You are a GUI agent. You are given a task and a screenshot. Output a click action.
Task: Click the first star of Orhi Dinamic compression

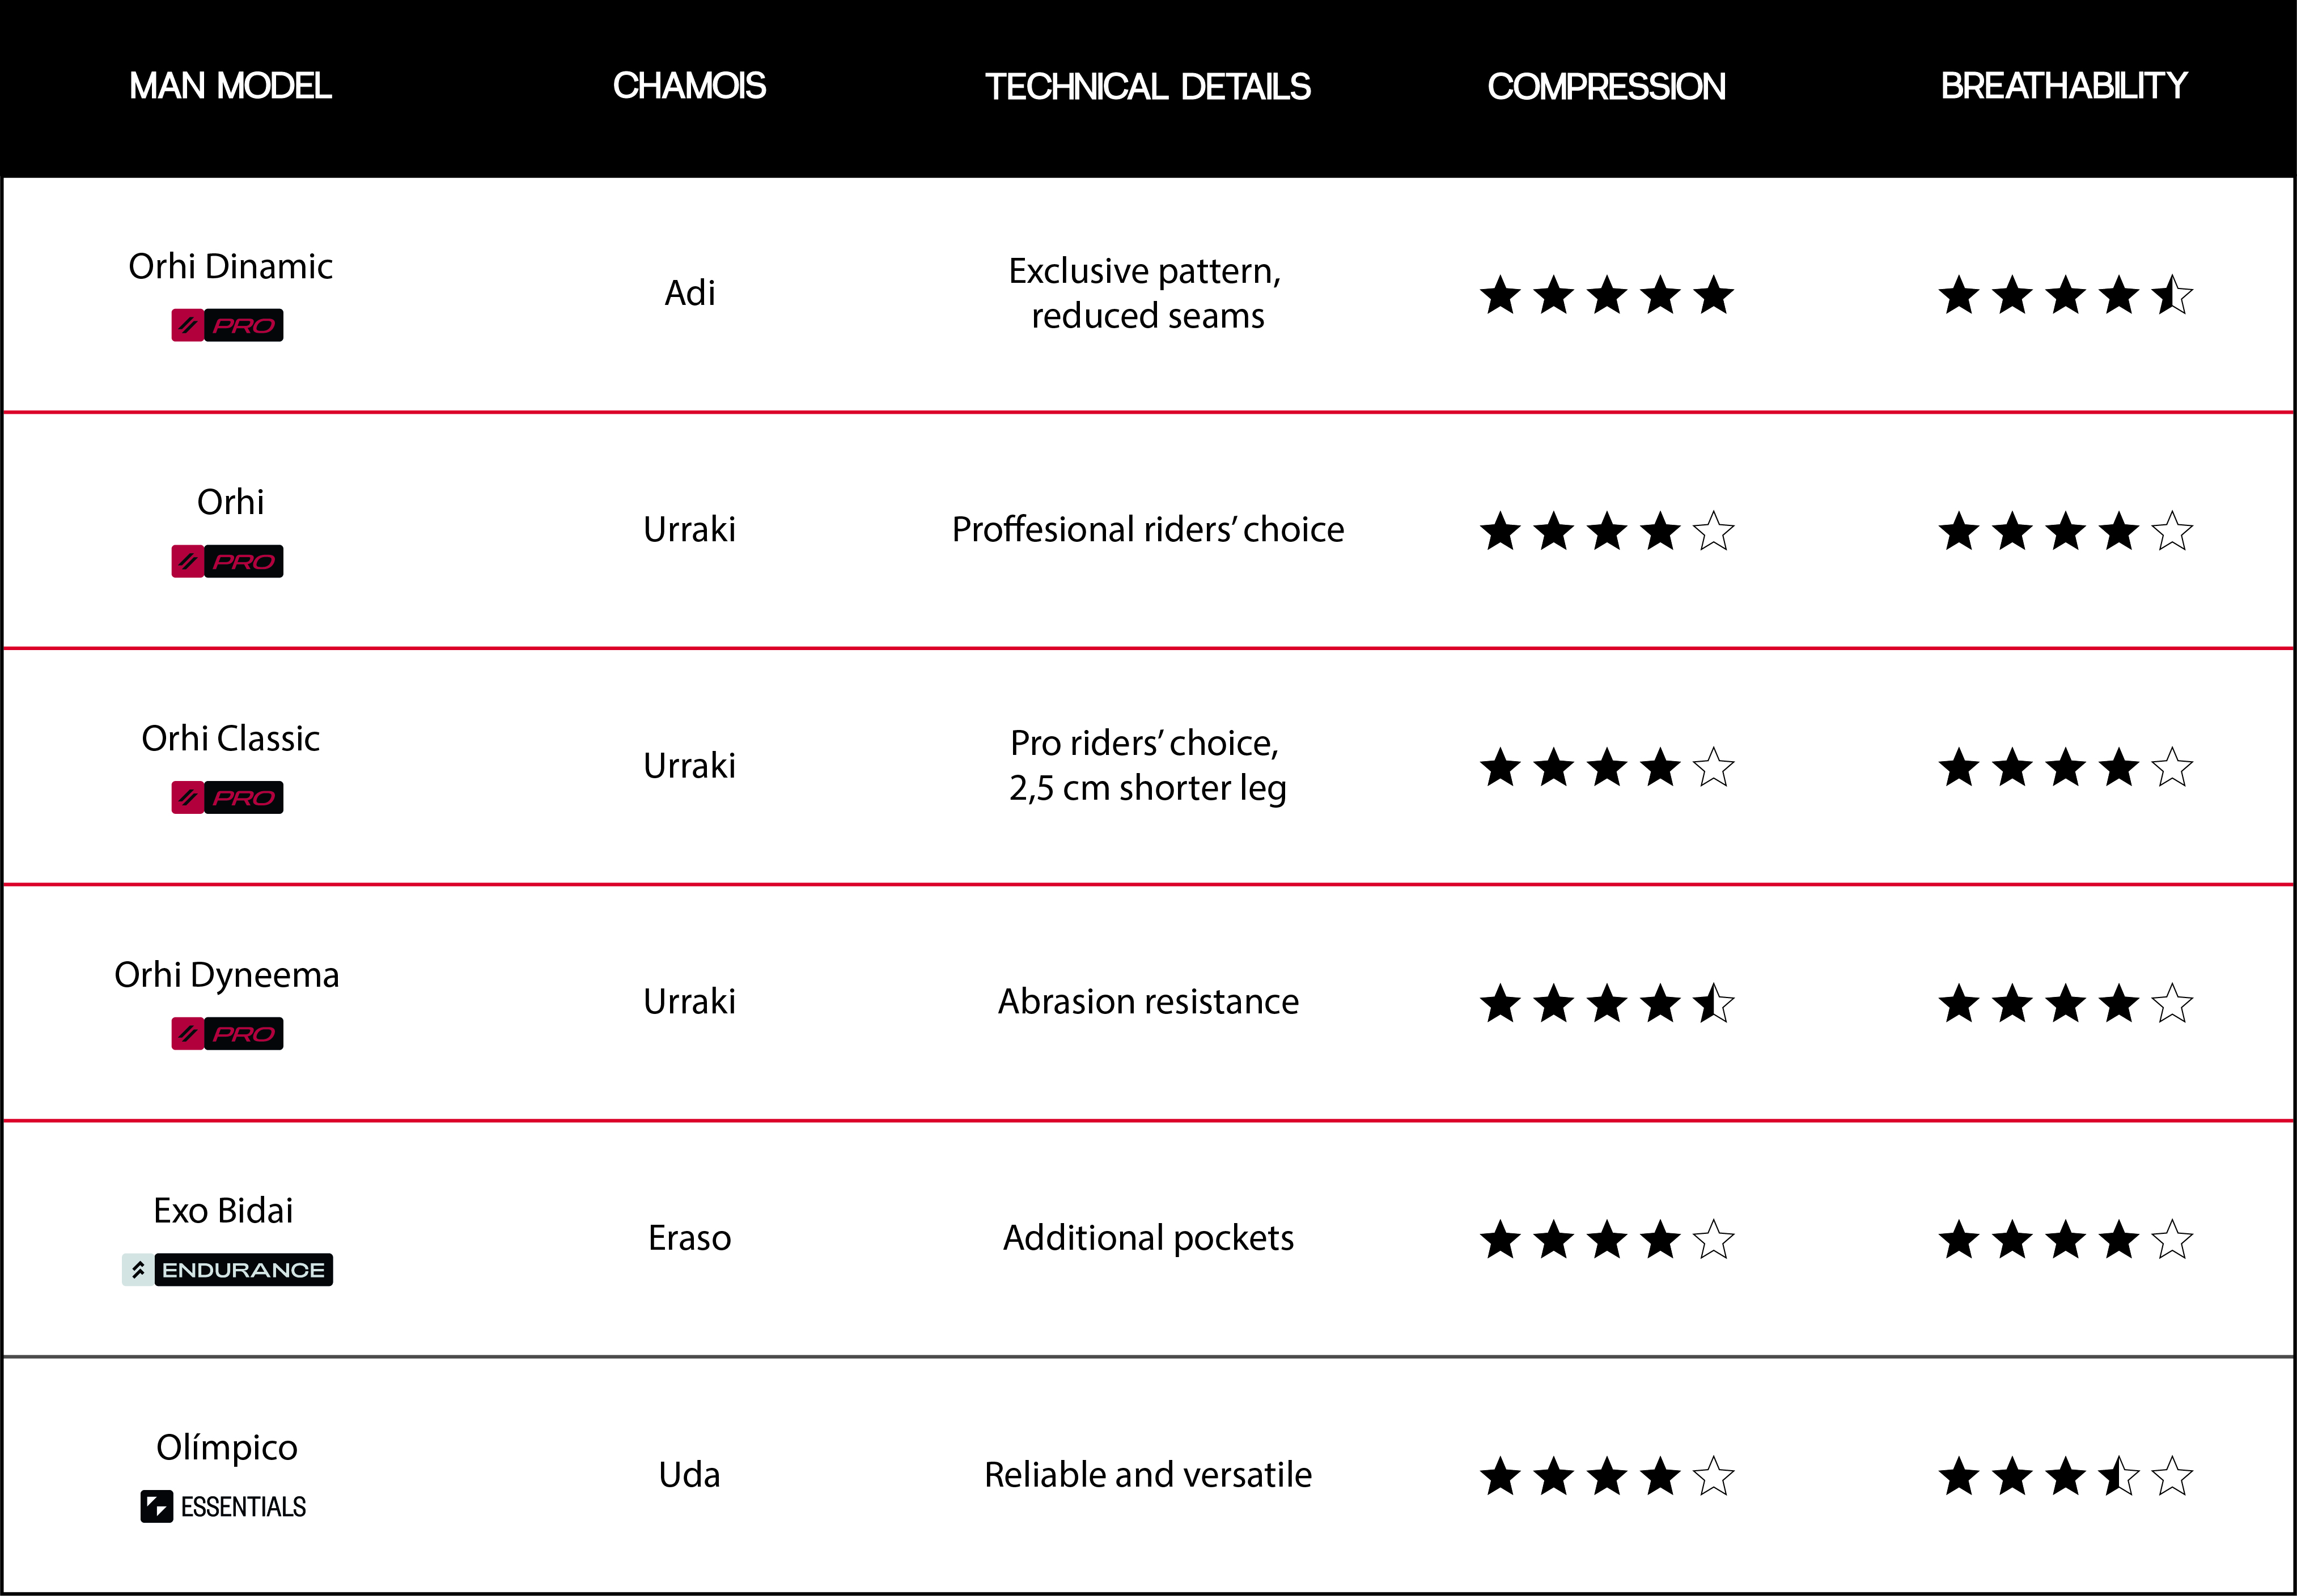pyautogui.click(x=1500, y=296)
